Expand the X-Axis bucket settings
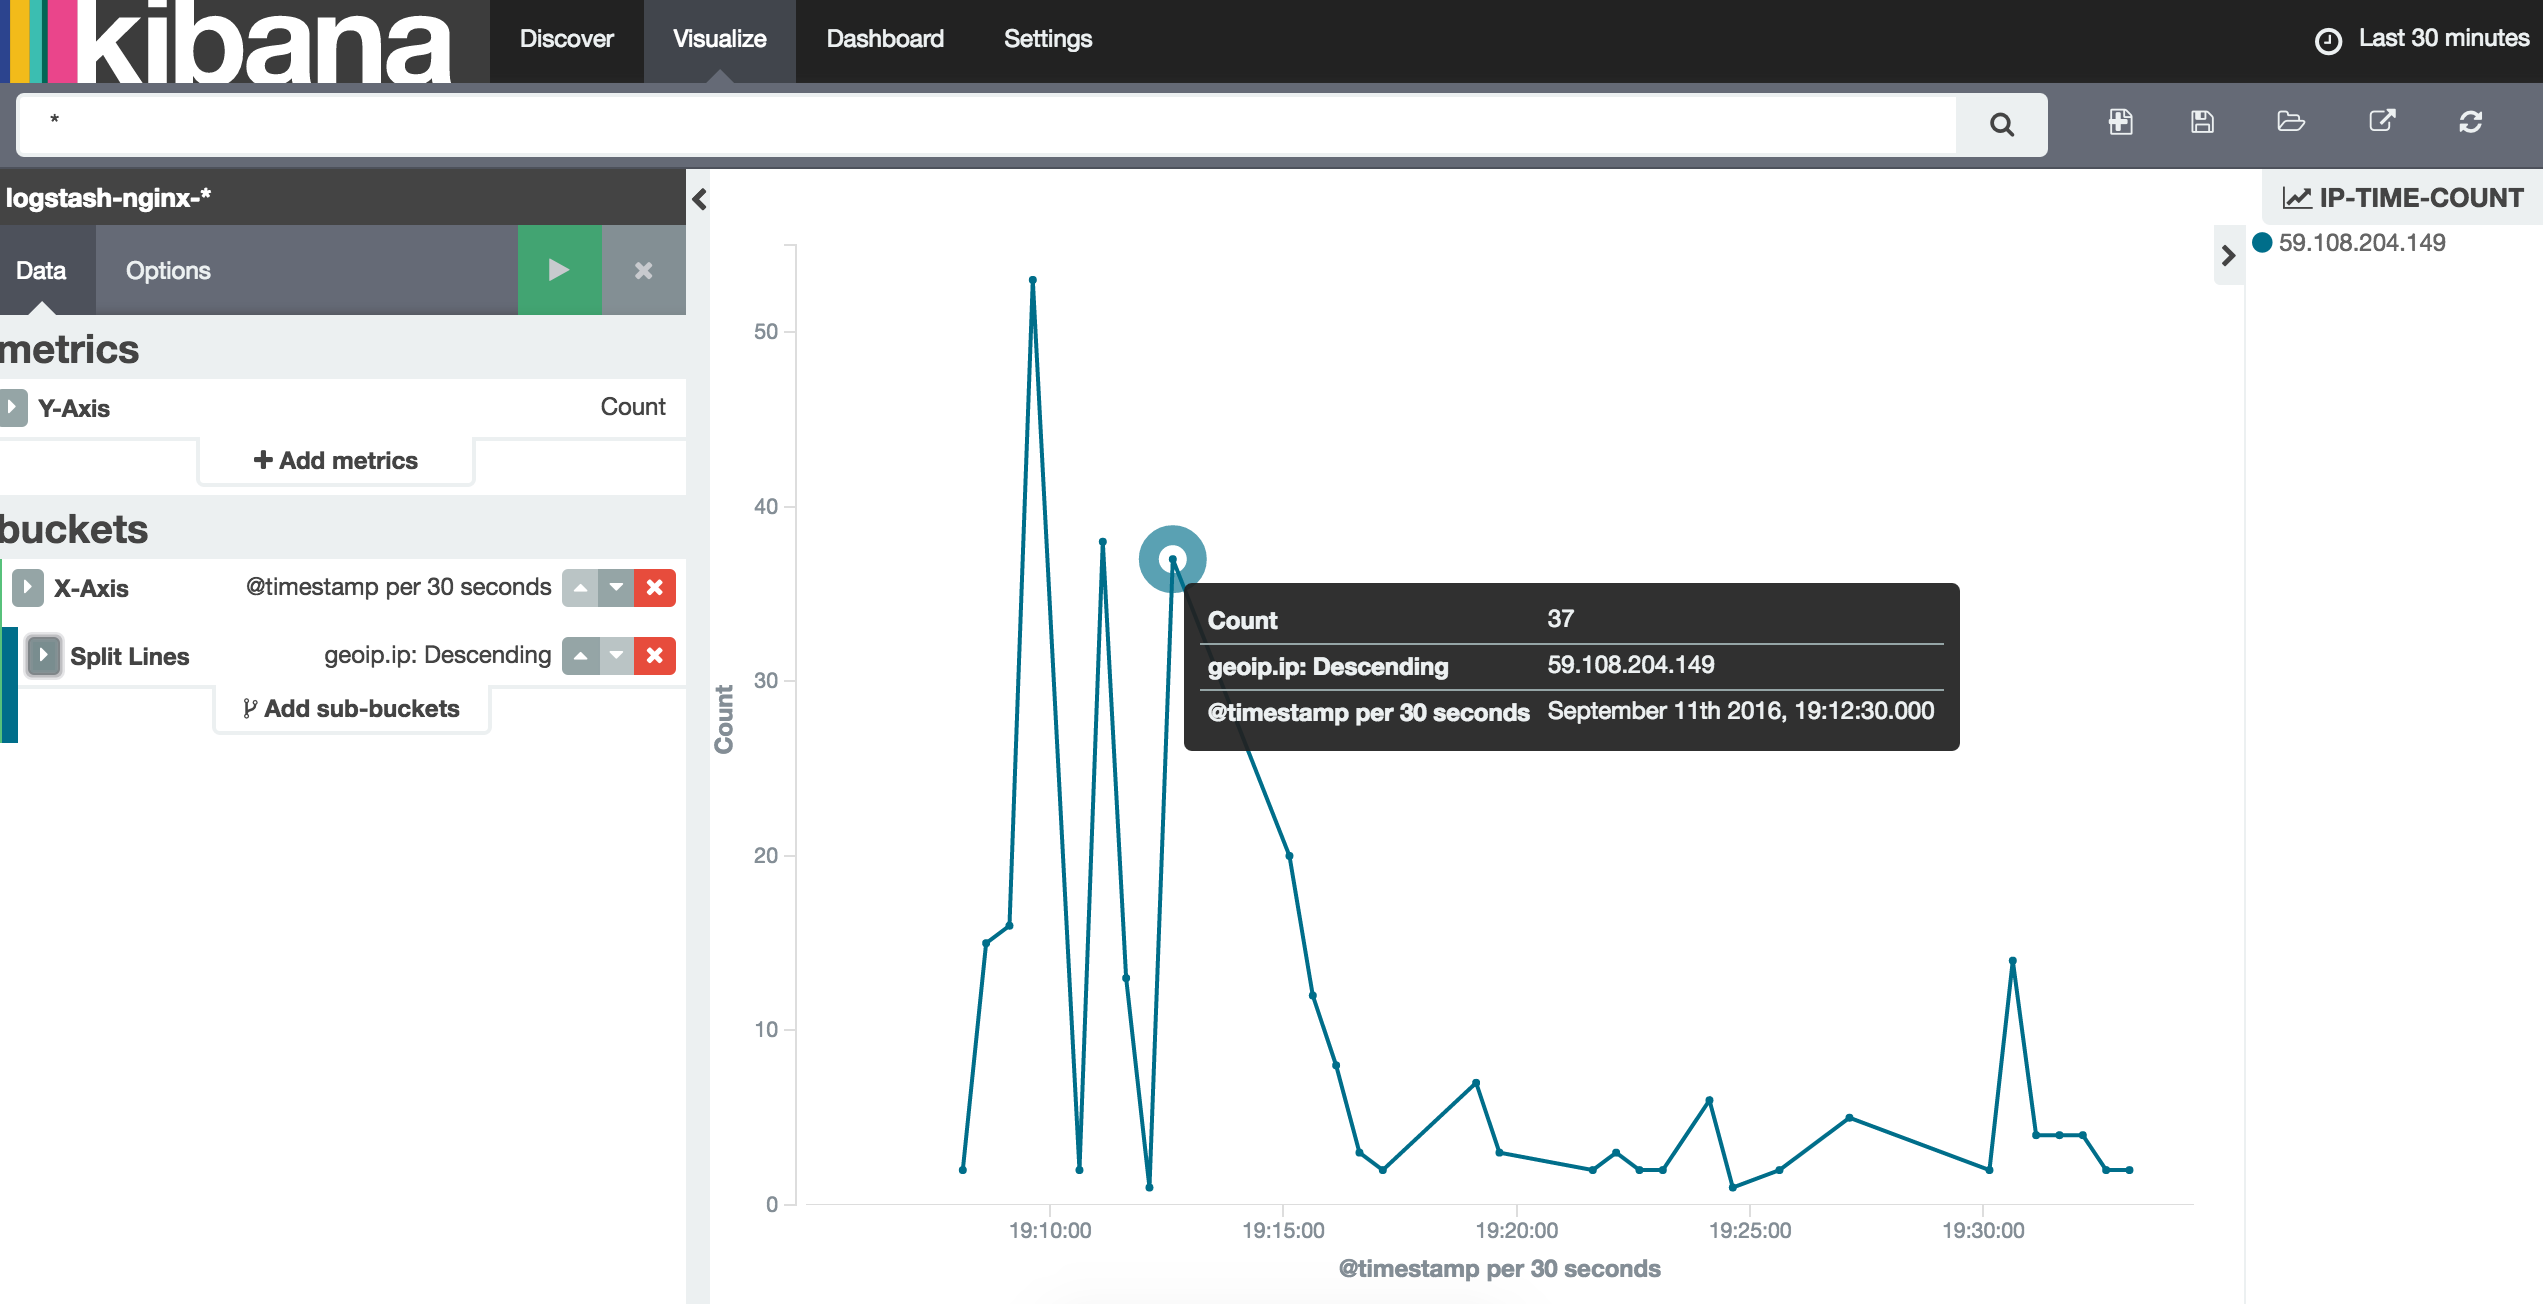Viewport: 2543px width, 1304px height. [28, 587]
